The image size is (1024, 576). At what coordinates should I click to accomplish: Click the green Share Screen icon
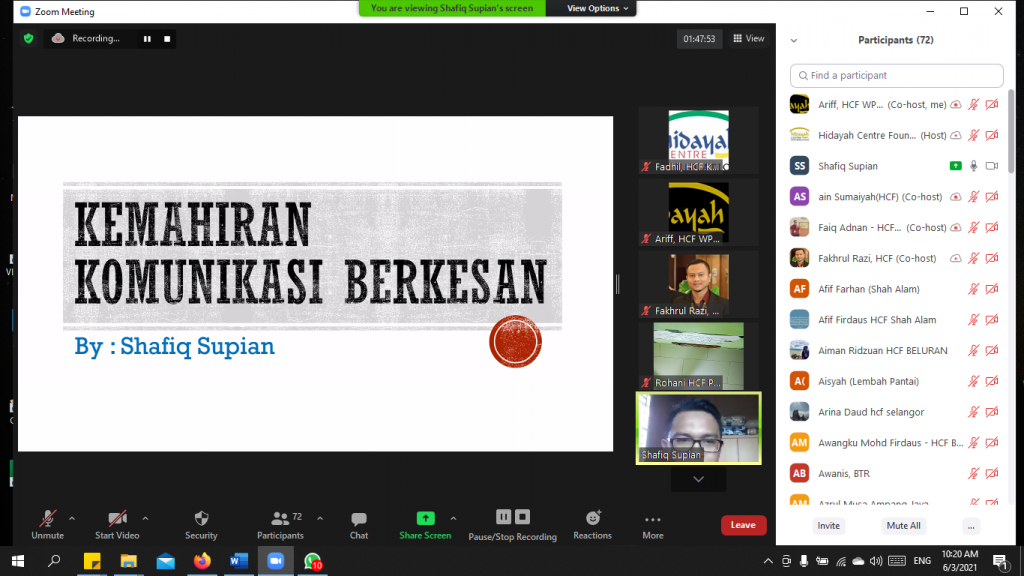(425, 518)
